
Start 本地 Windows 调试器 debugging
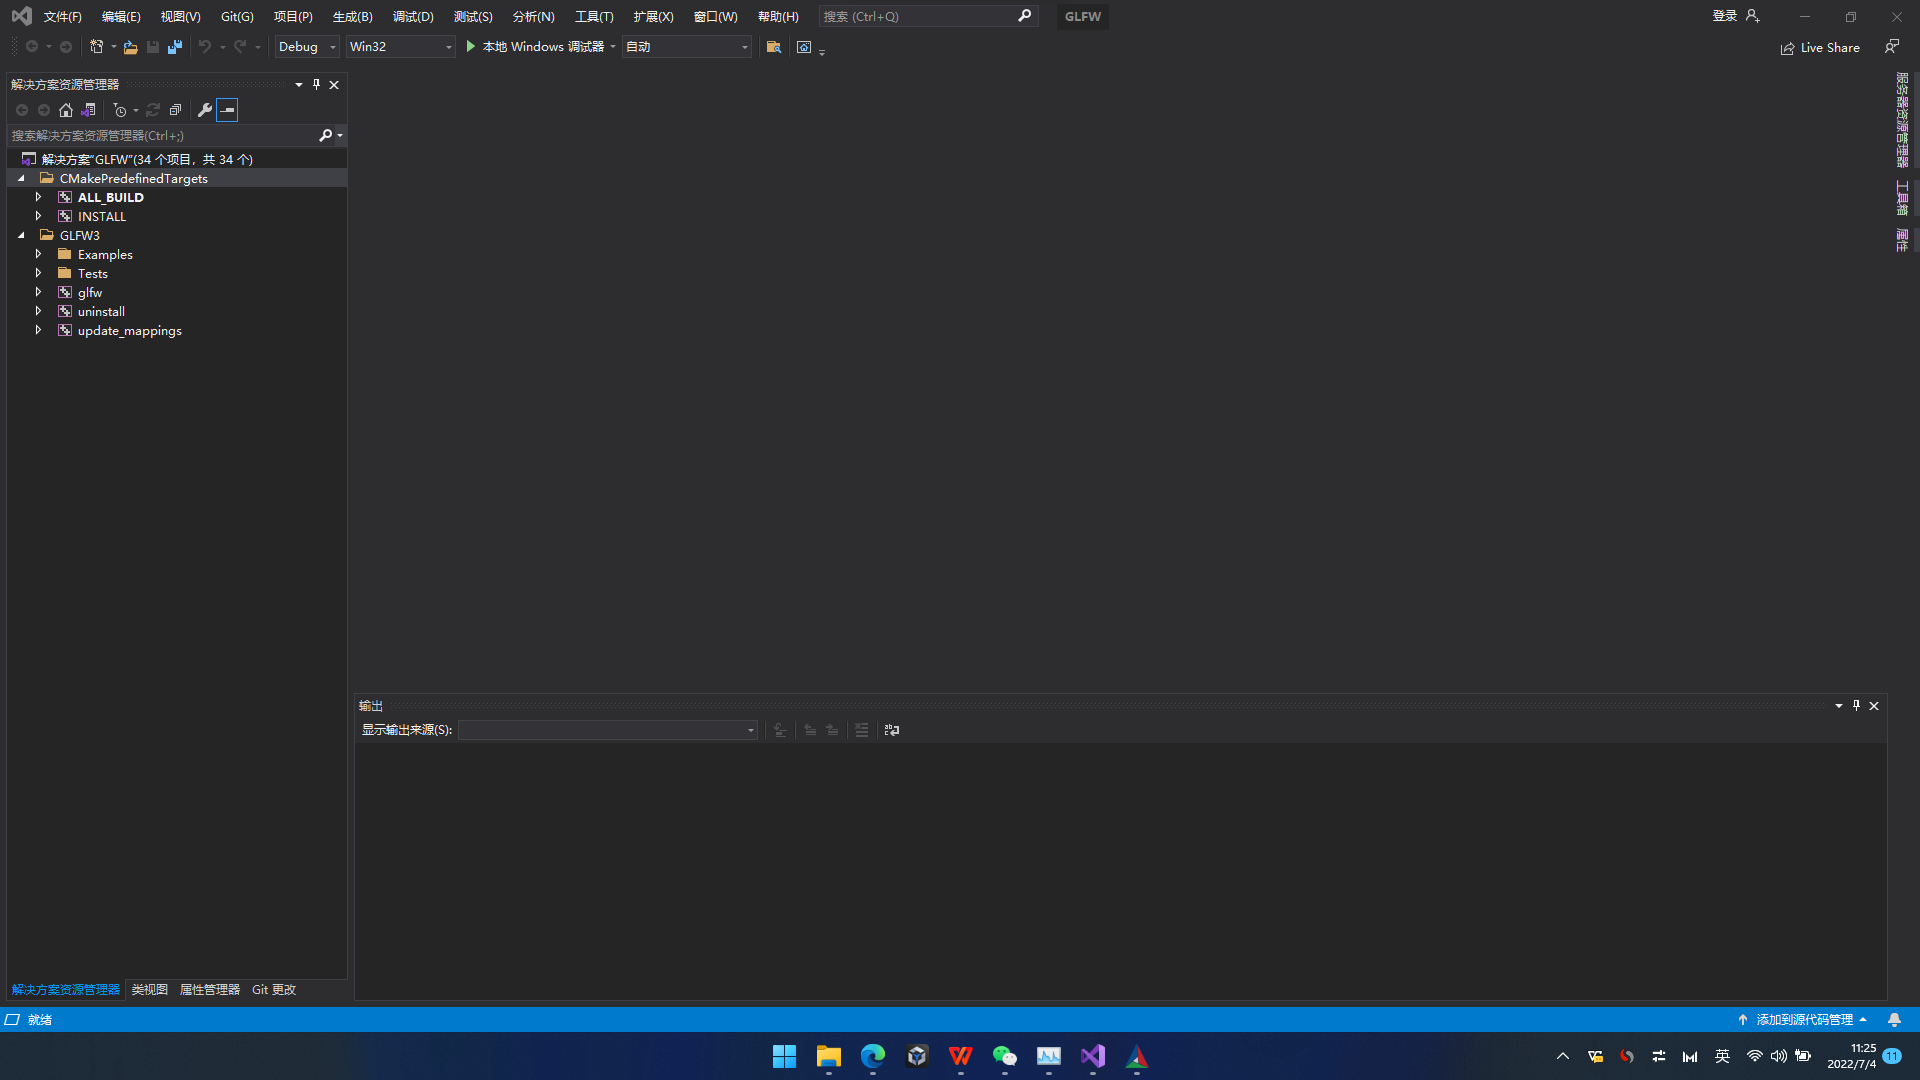pos(535,47)
